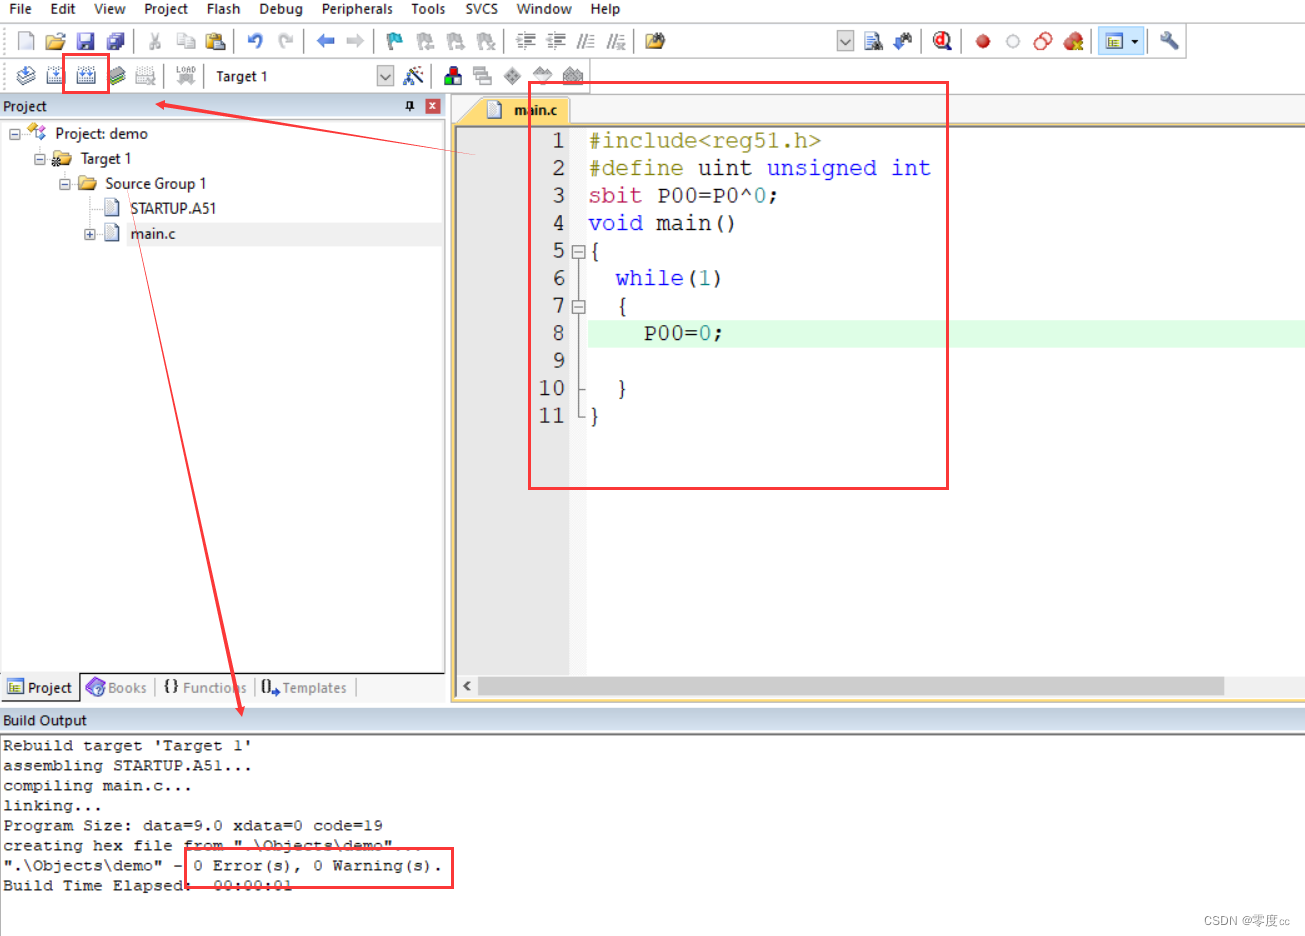Collapse the Target 1 tree node
Screen dimensions: 1305x936
pyautogui.click(x=40, y=159)
